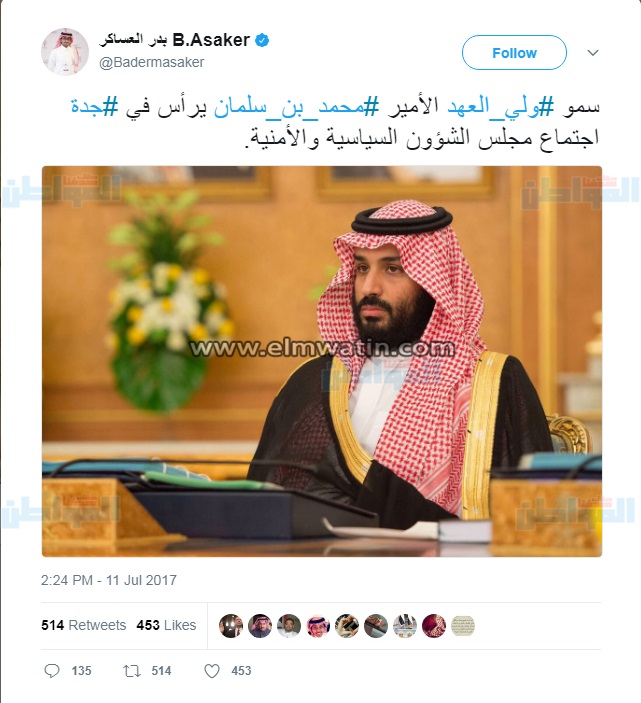View the 514 Retweets list
This screenshot has width=641, height=703.
[83, 625]
